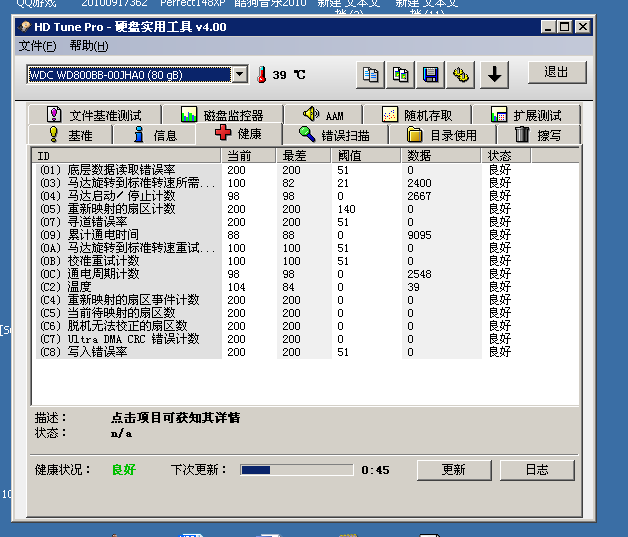The height and width of the screenshot is (537, 628).
Task: Click data value 2548 in power cycle row
Action: 419,274
